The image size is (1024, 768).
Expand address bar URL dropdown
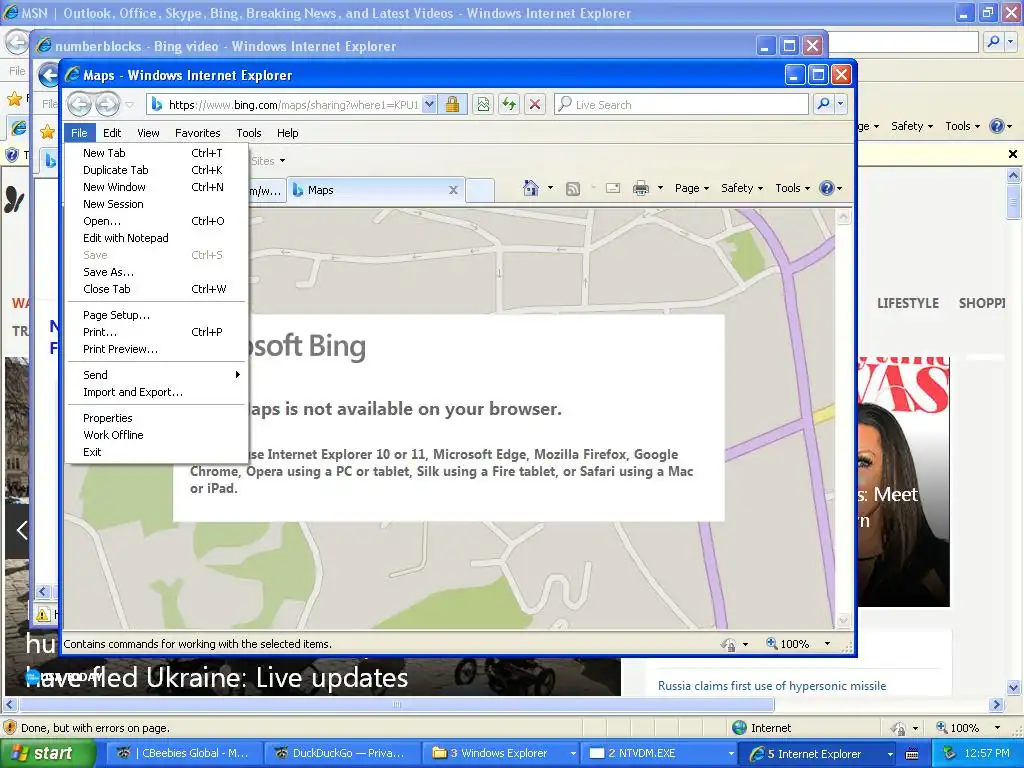[429, 104]
